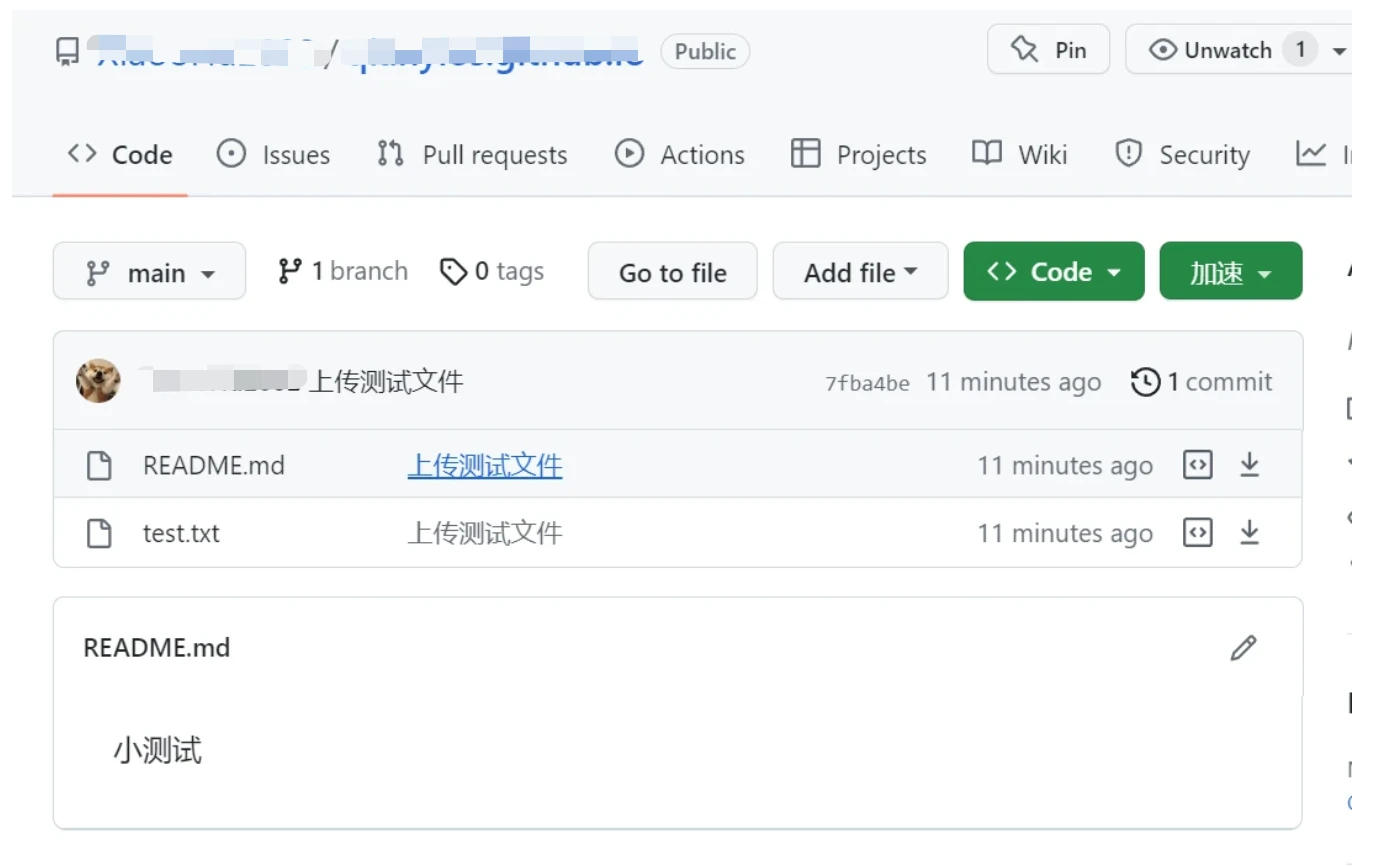The height and width of the screenshot is (867, 1377).
Task: Click the repository icon beside the repo name
Action: 67,51
